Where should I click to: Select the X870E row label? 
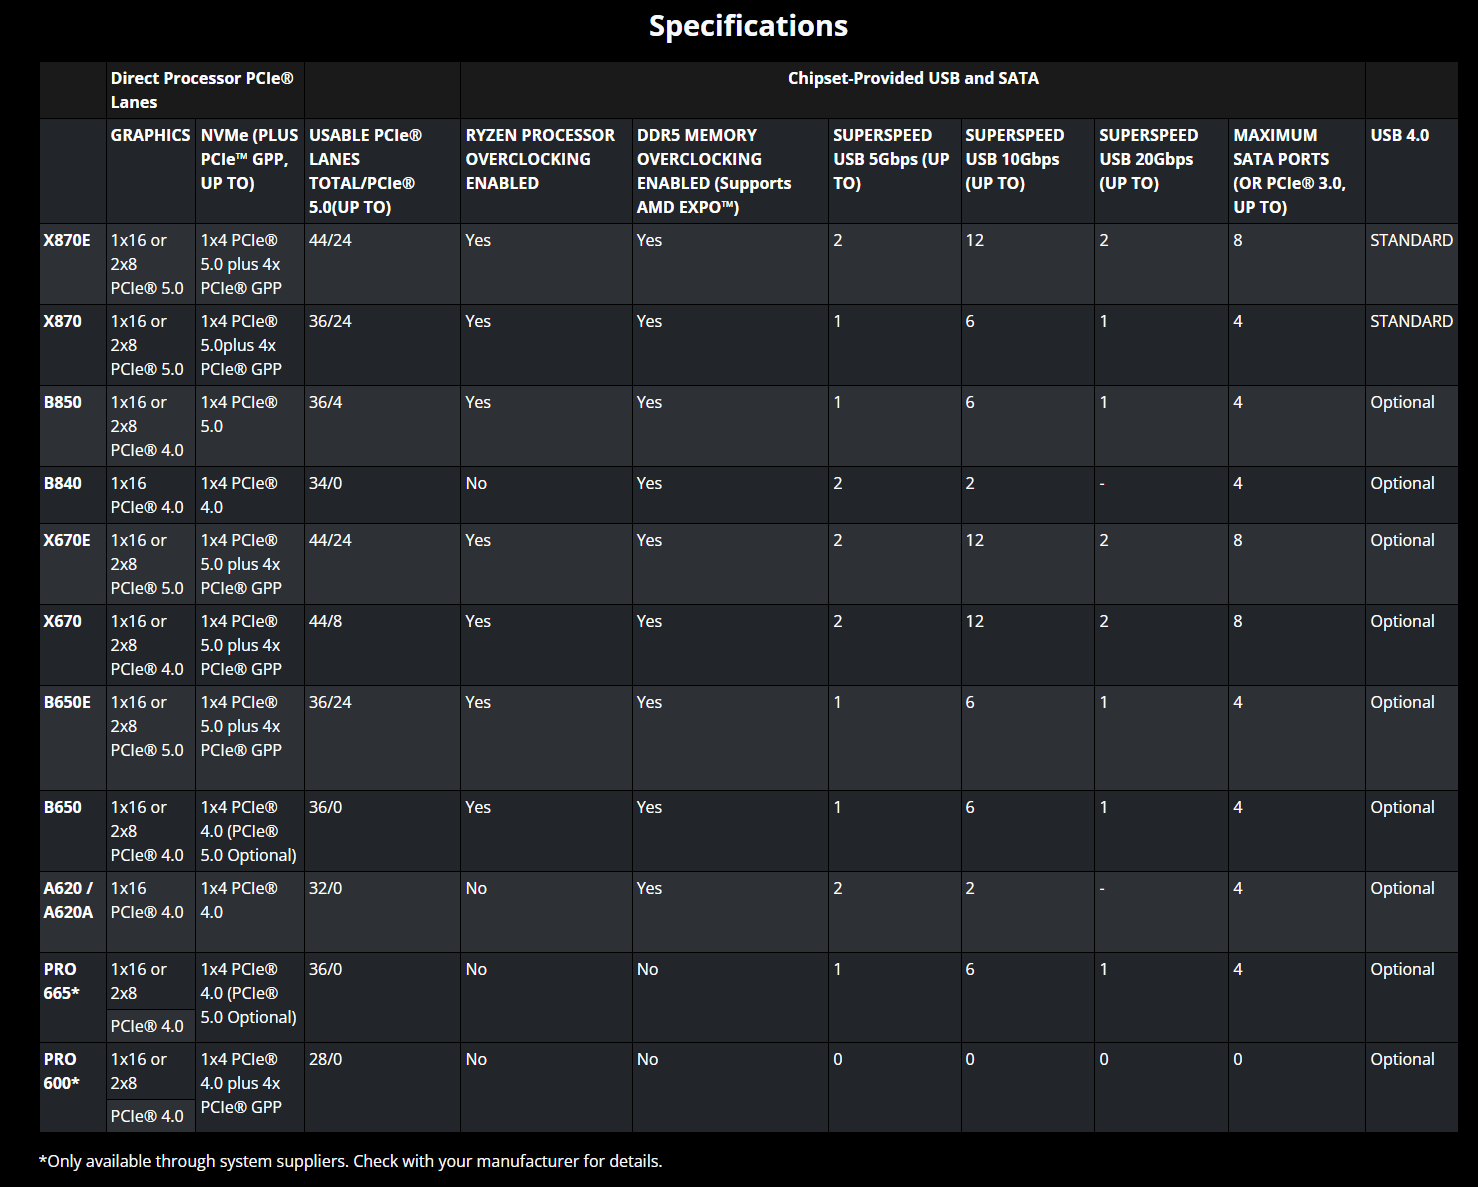coord(67,240)
